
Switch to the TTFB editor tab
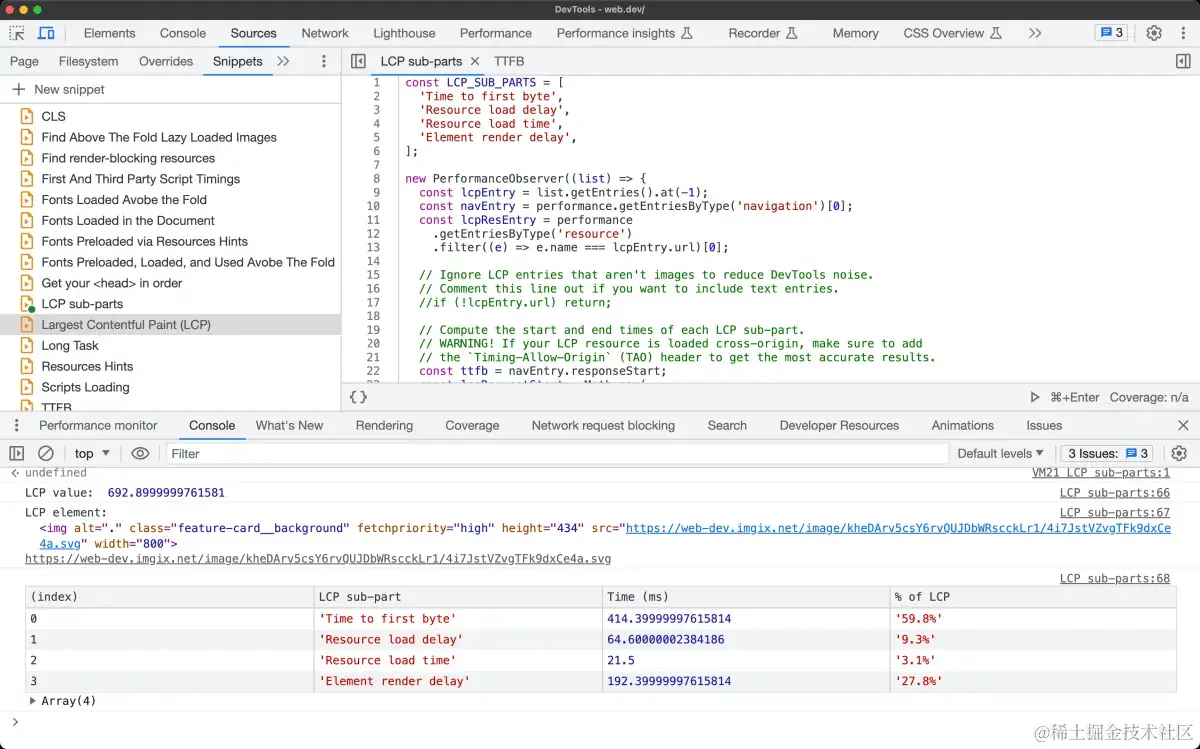click(509, 61)
